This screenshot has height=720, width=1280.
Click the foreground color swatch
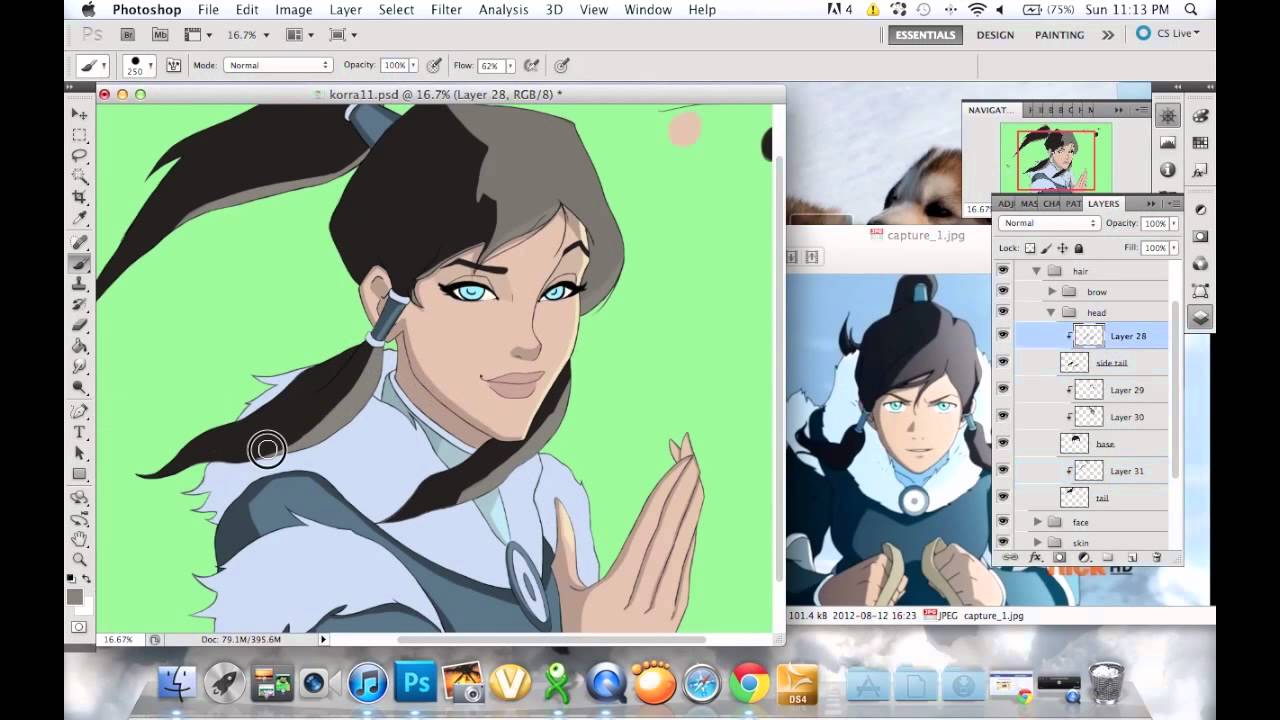tap(75, 597)
